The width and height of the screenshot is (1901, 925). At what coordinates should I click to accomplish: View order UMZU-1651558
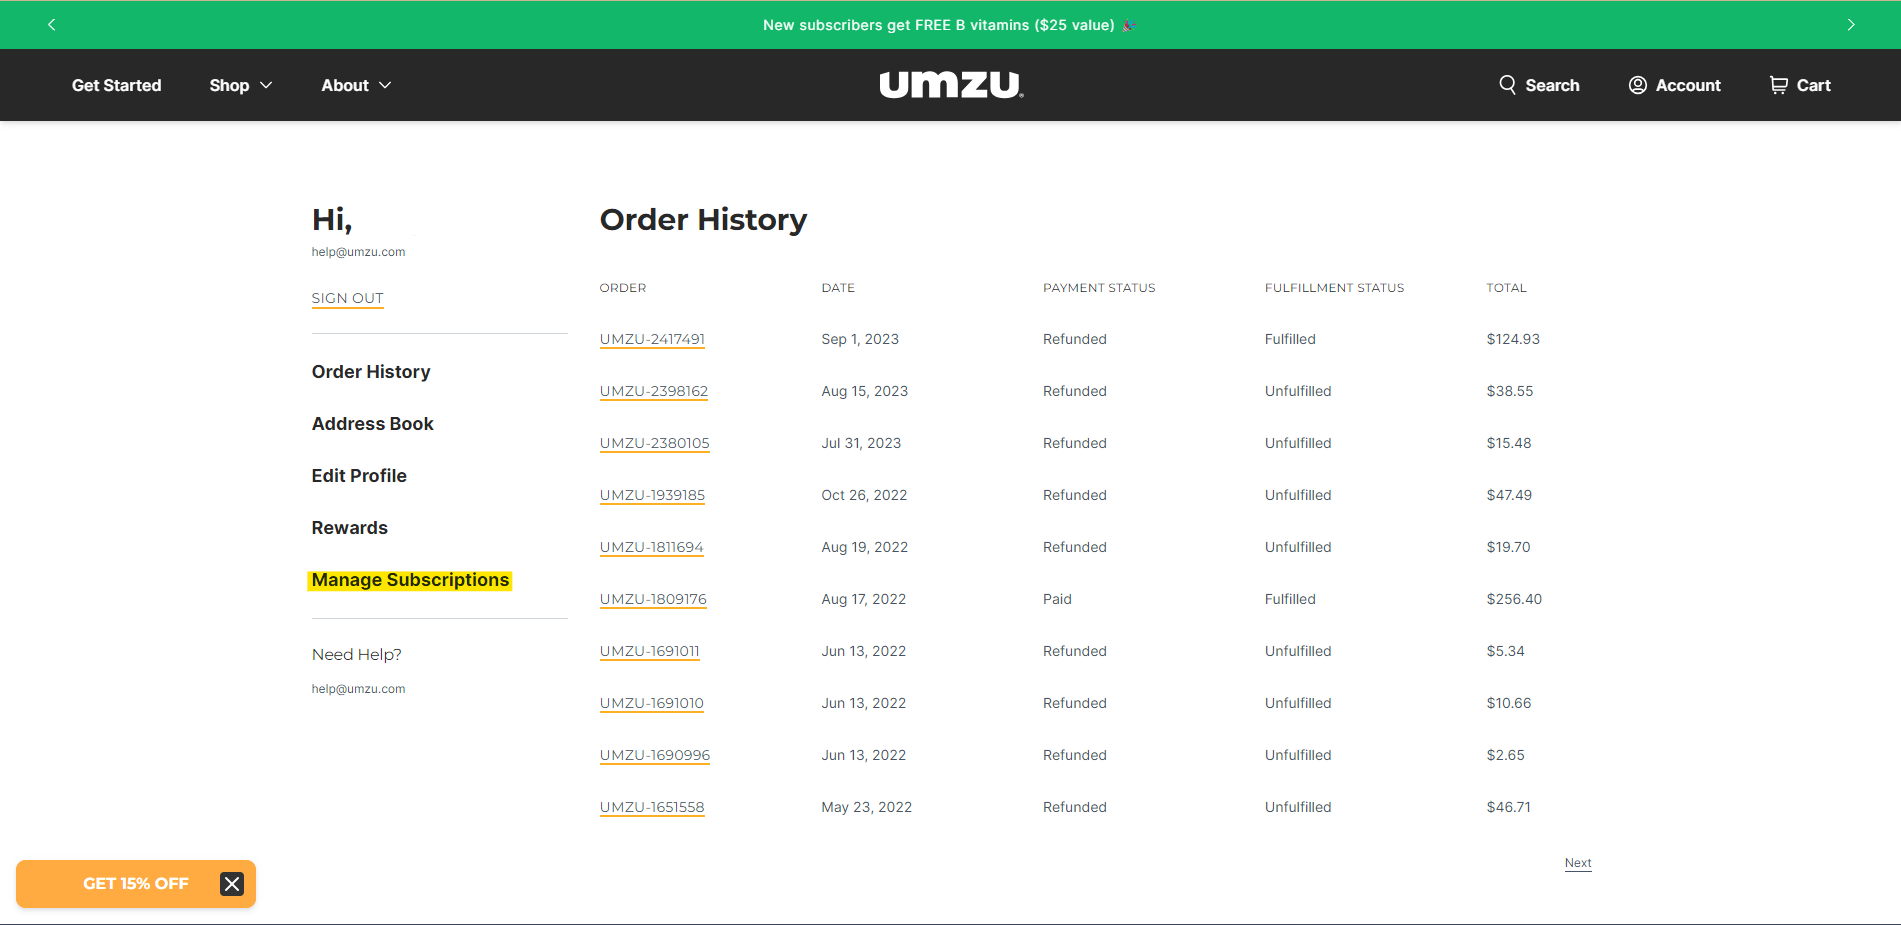click(x=652, y=807)
